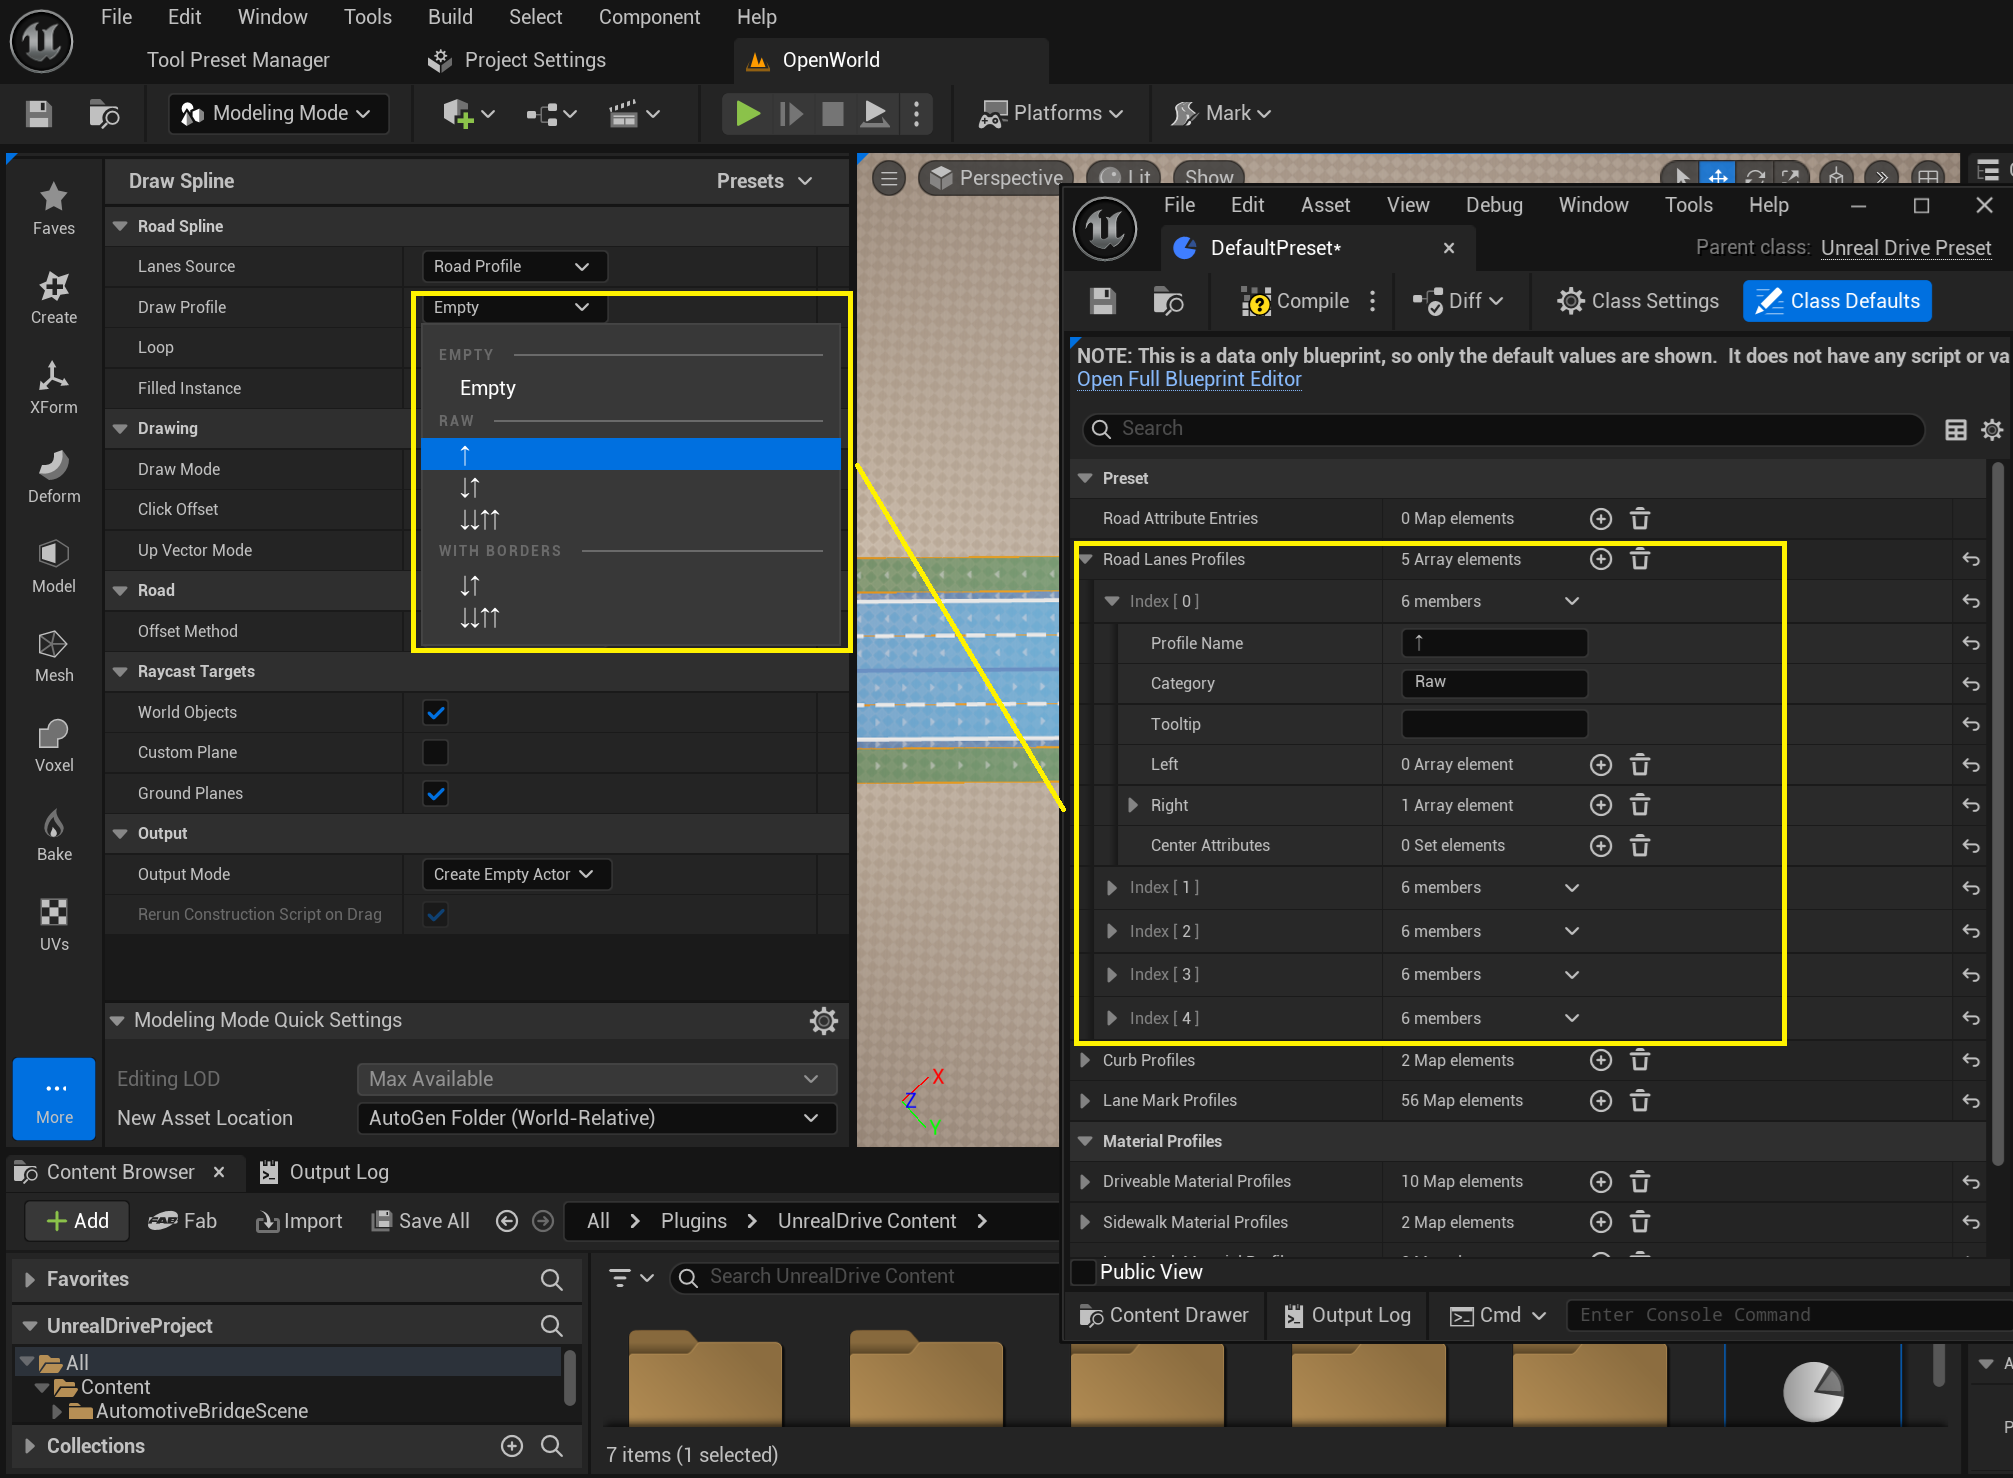
Task: Click the More tools button
Action: (x=54, y=1099)
